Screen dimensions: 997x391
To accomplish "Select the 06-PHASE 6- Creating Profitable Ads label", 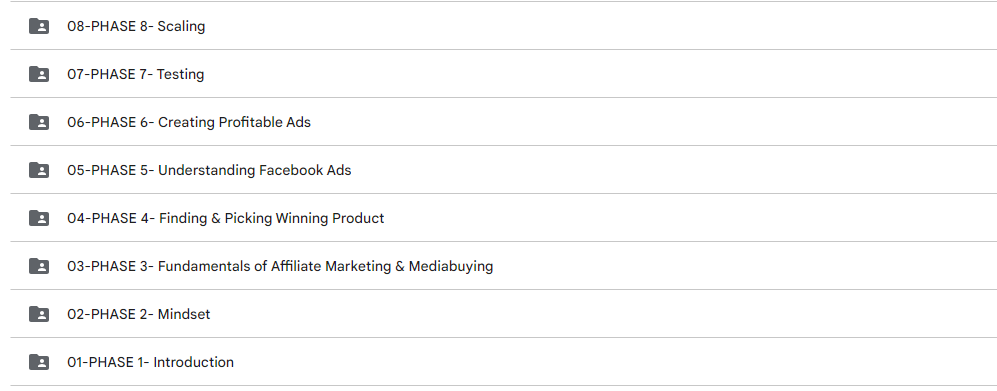I will tap(189, 122).
